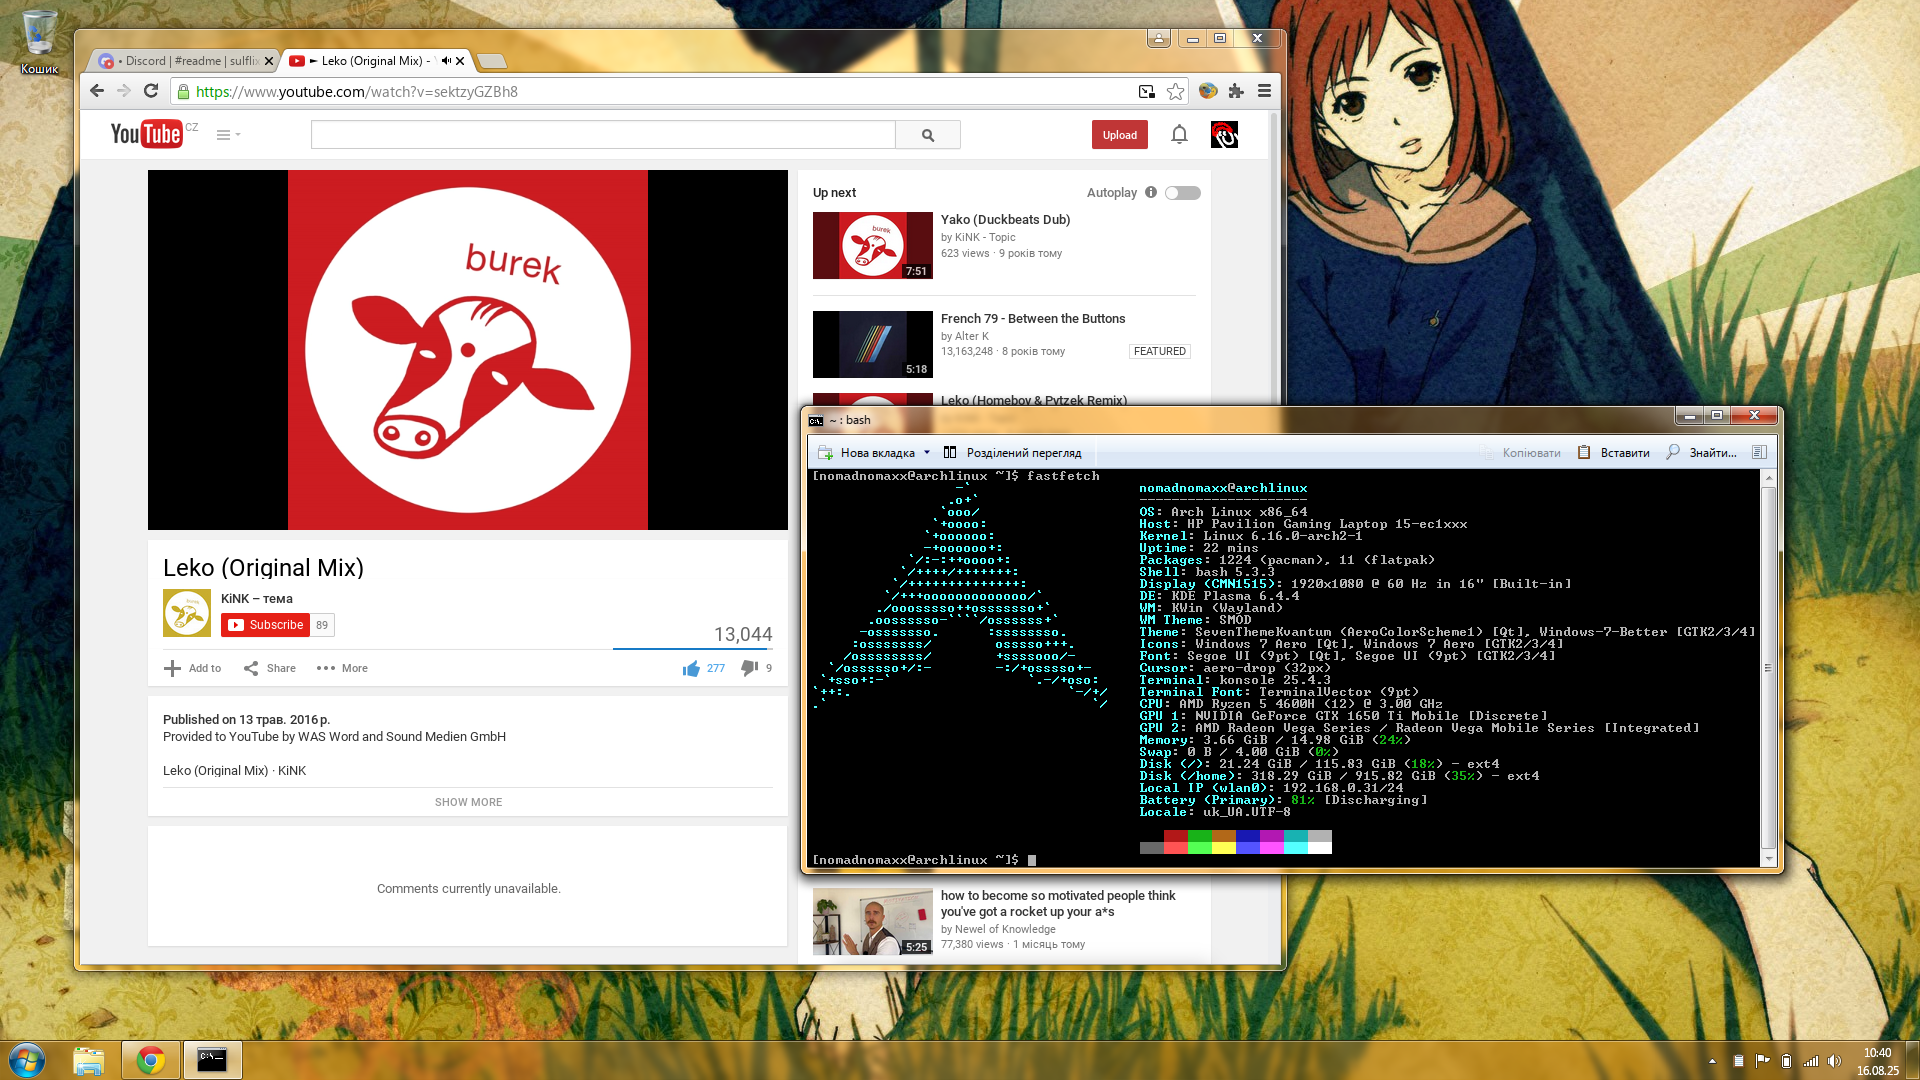Open browser extensions puzzle icon
1920x1080 pixels.
(1236, 91)
